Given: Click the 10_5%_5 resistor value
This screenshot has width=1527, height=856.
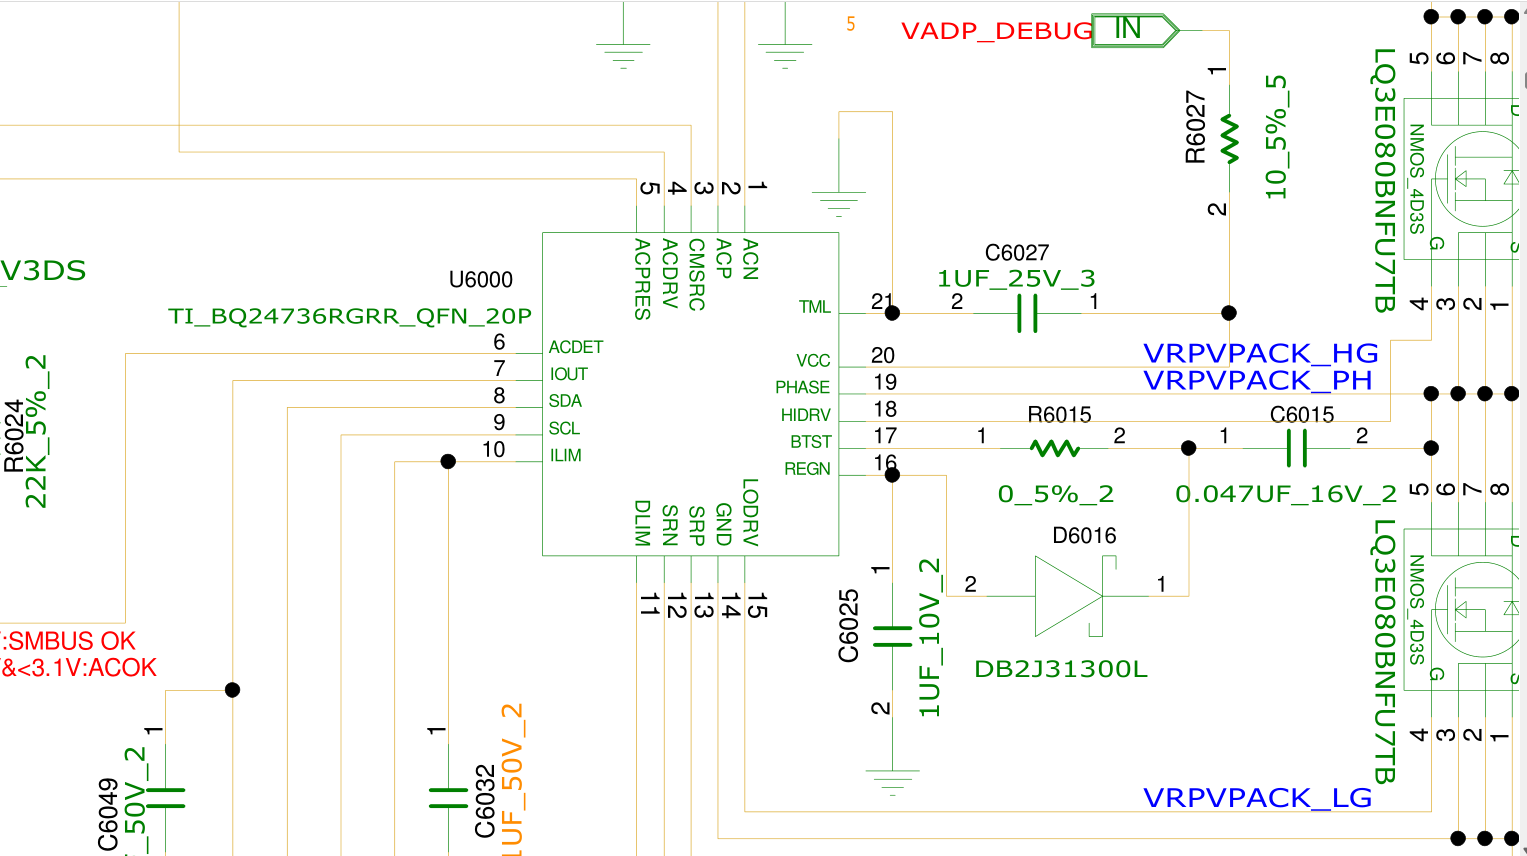Looking at the screenshot, I should 1276,137.
